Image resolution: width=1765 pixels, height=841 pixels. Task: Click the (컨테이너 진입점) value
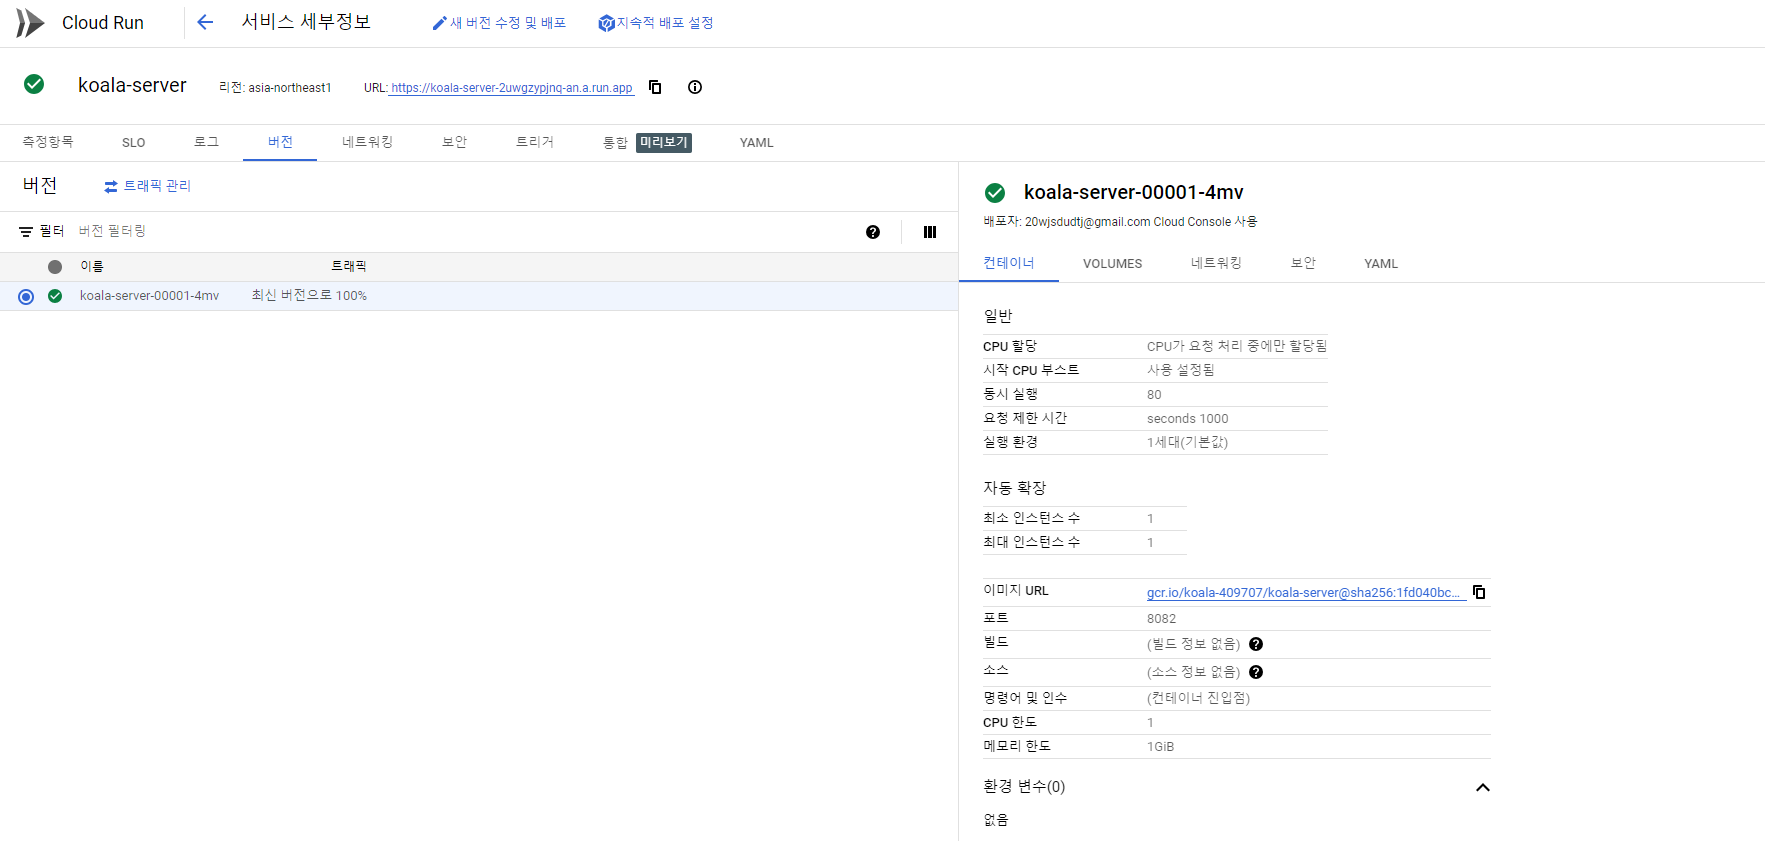pyautogui.click(x=1198, y=698)
